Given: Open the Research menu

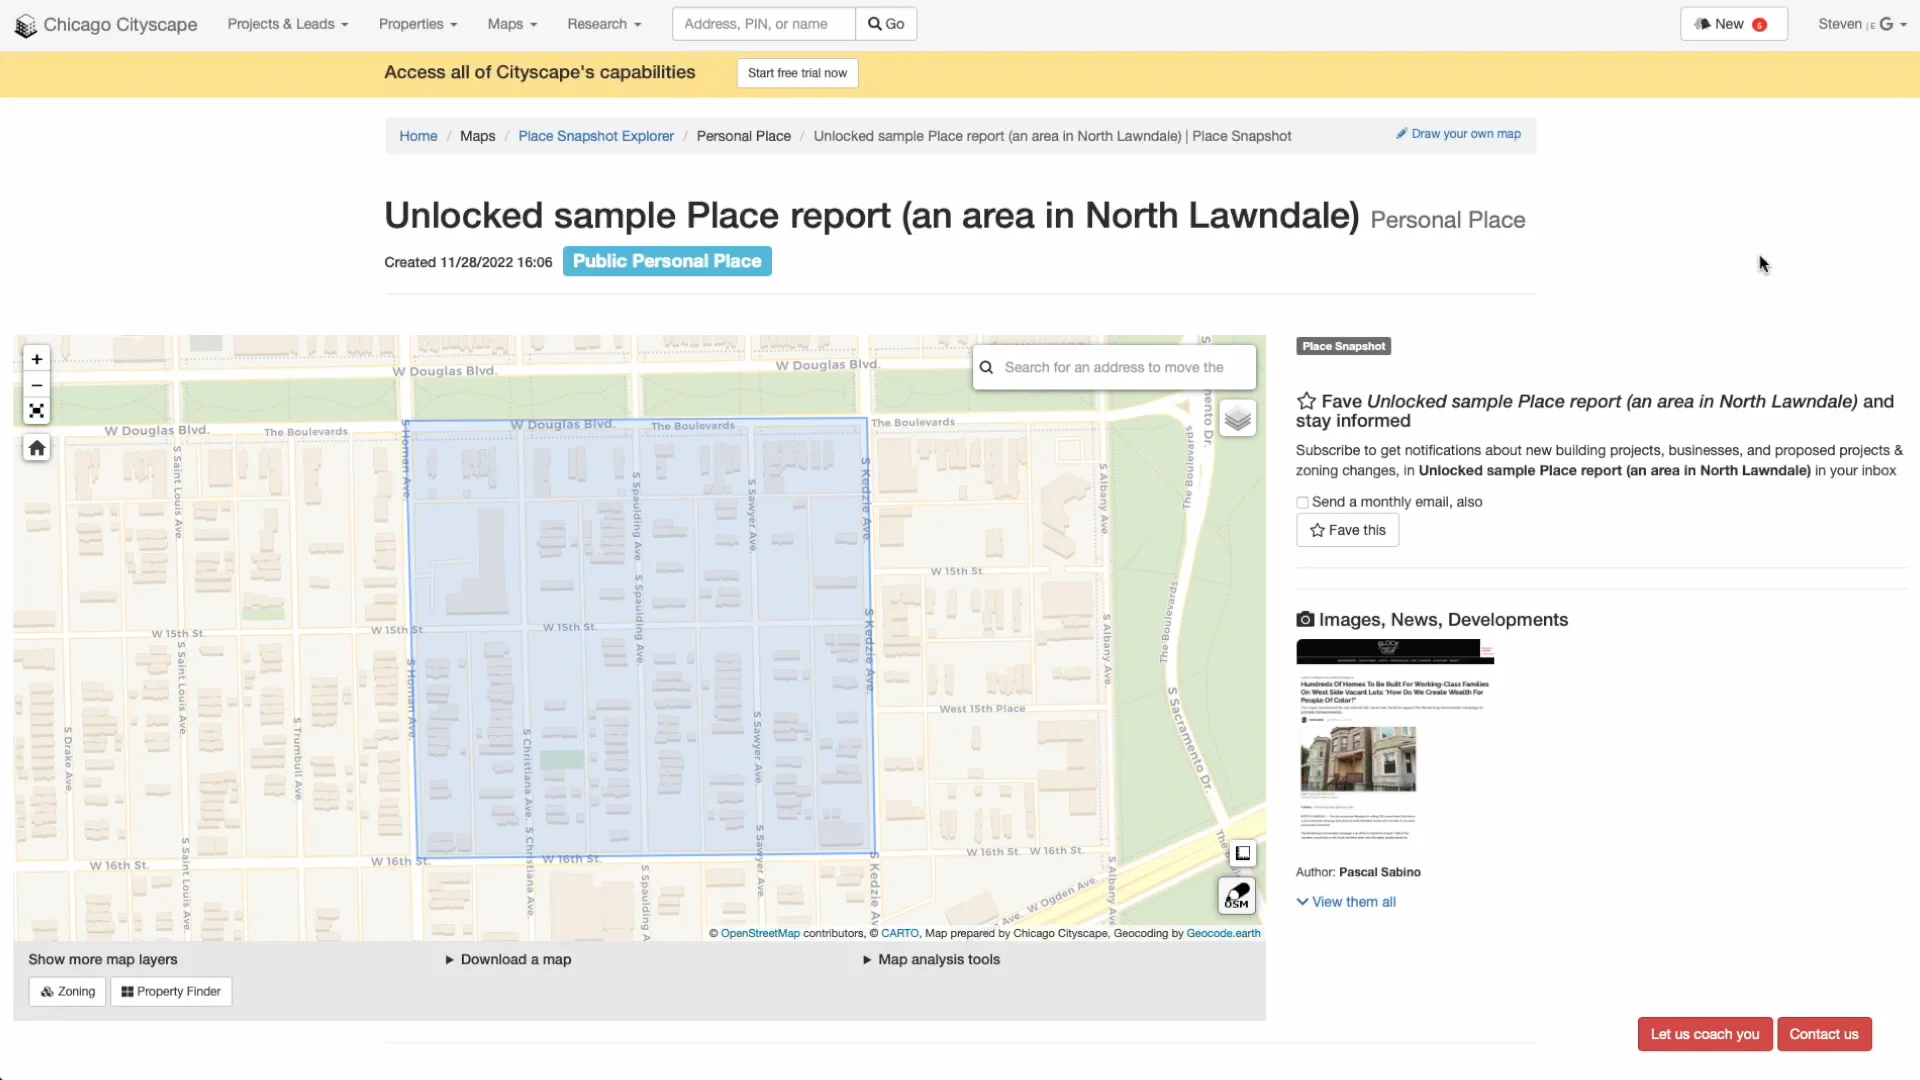Looking at the screenshot, I should (x=603, y=23).
